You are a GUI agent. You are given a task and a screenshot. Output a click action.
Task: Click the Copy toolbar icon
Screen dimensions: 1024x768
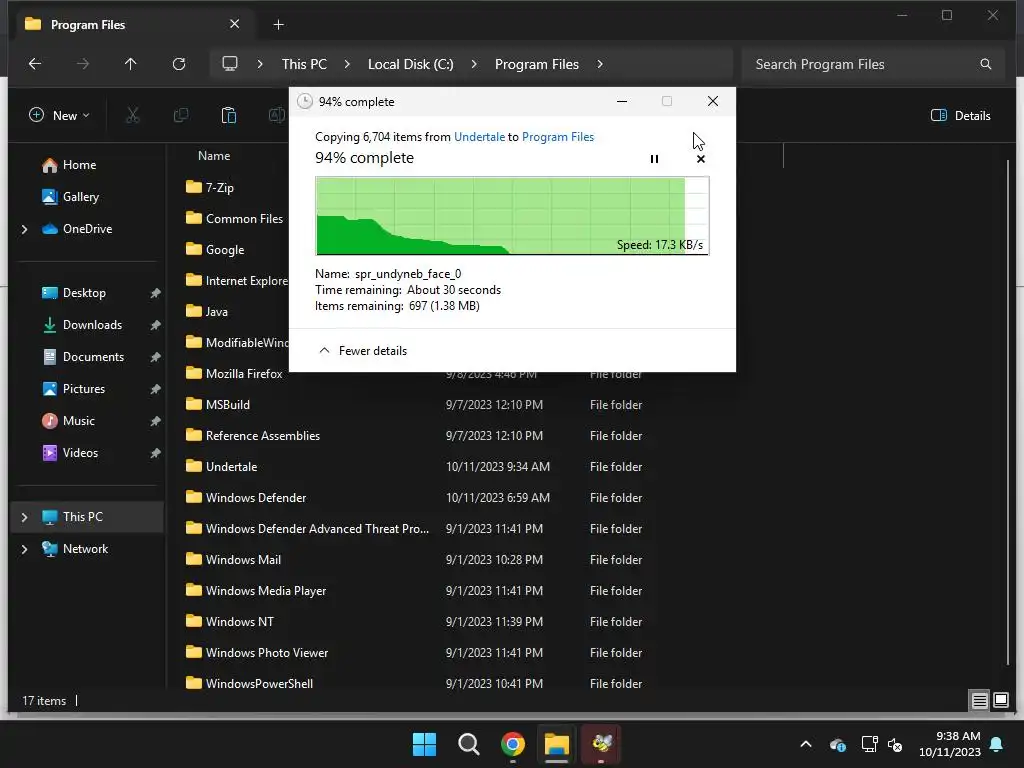[181, 116]
